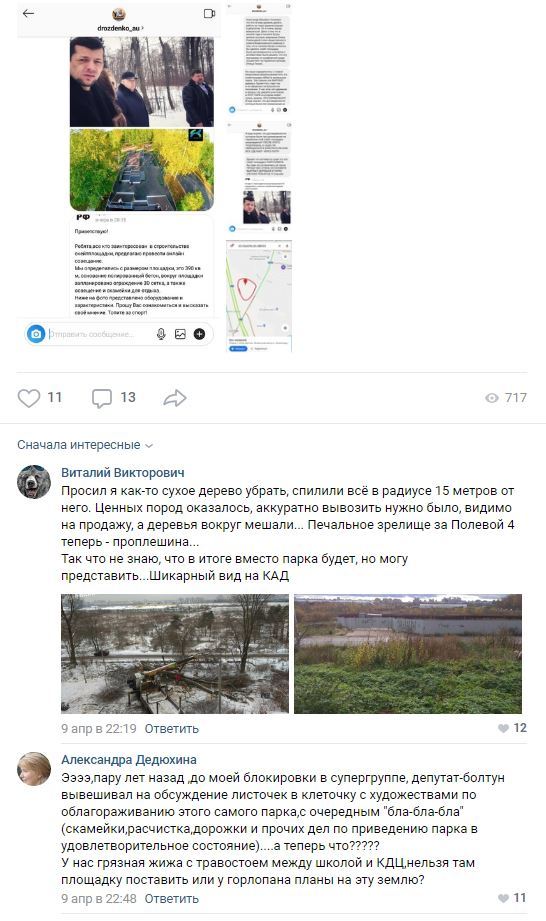Reply to Александра Дедюхина's comment

tap(171, 898)
